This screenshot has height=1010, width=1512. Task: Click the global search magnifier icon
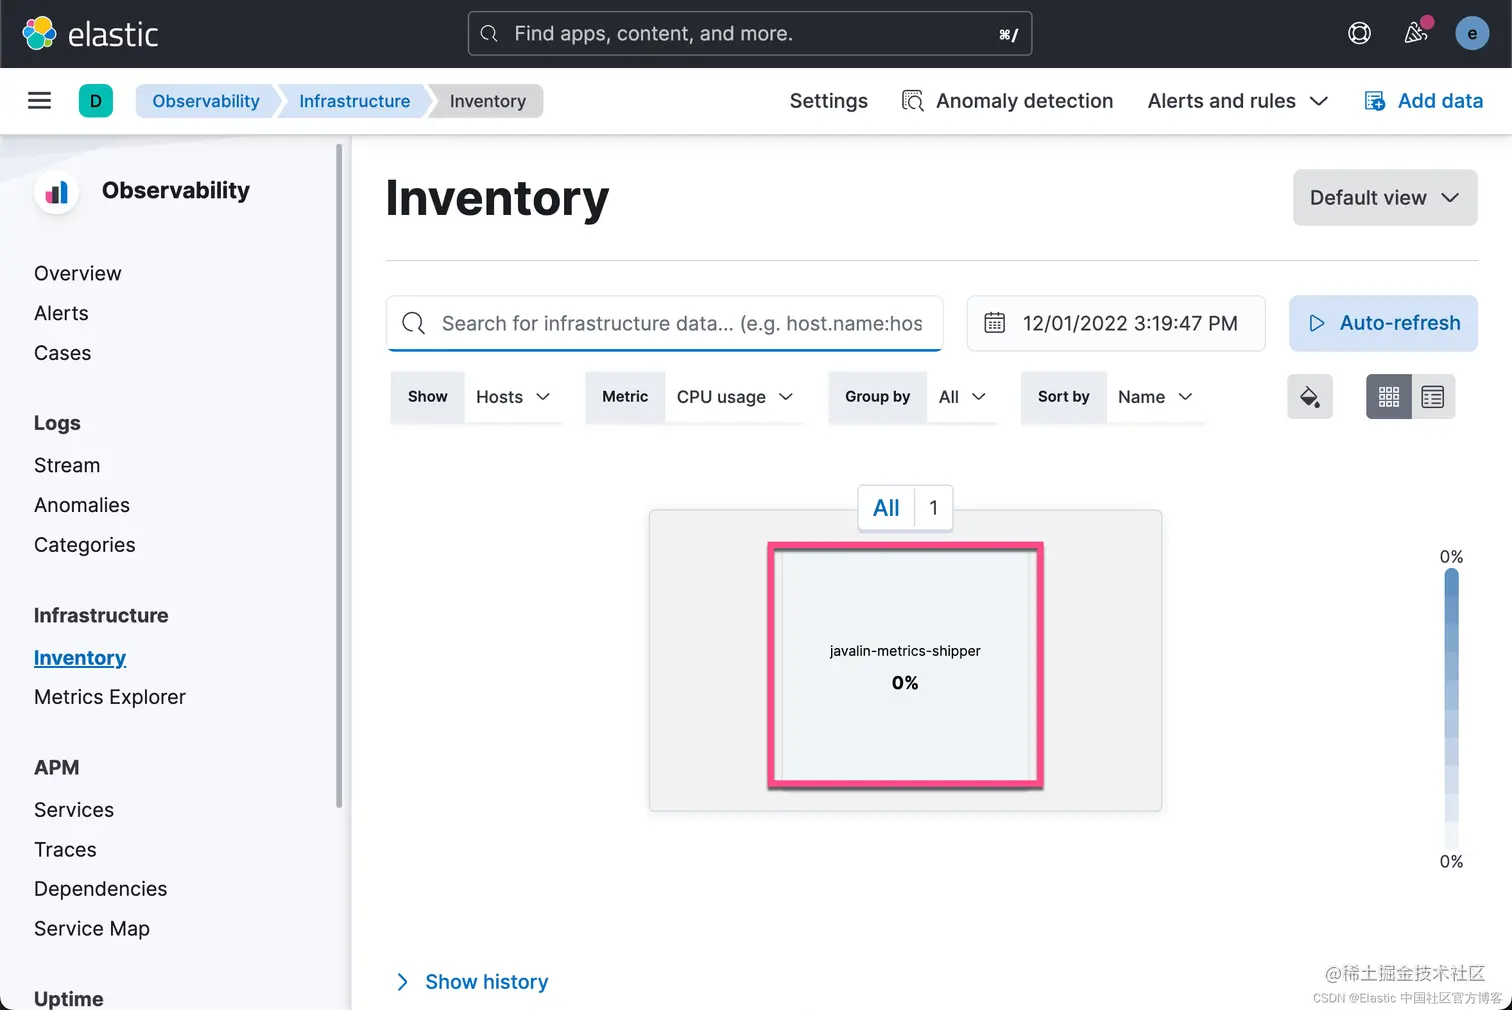[x=489, y=34]
